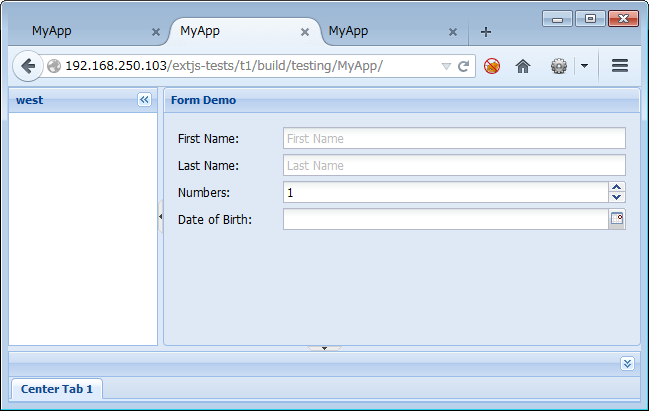Click the west panel title

[29, 100]
